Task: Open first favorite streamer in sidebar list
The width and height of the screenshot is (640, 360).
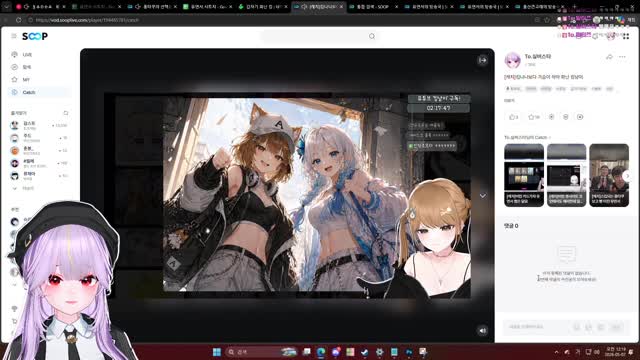Action: pos(39,125)
